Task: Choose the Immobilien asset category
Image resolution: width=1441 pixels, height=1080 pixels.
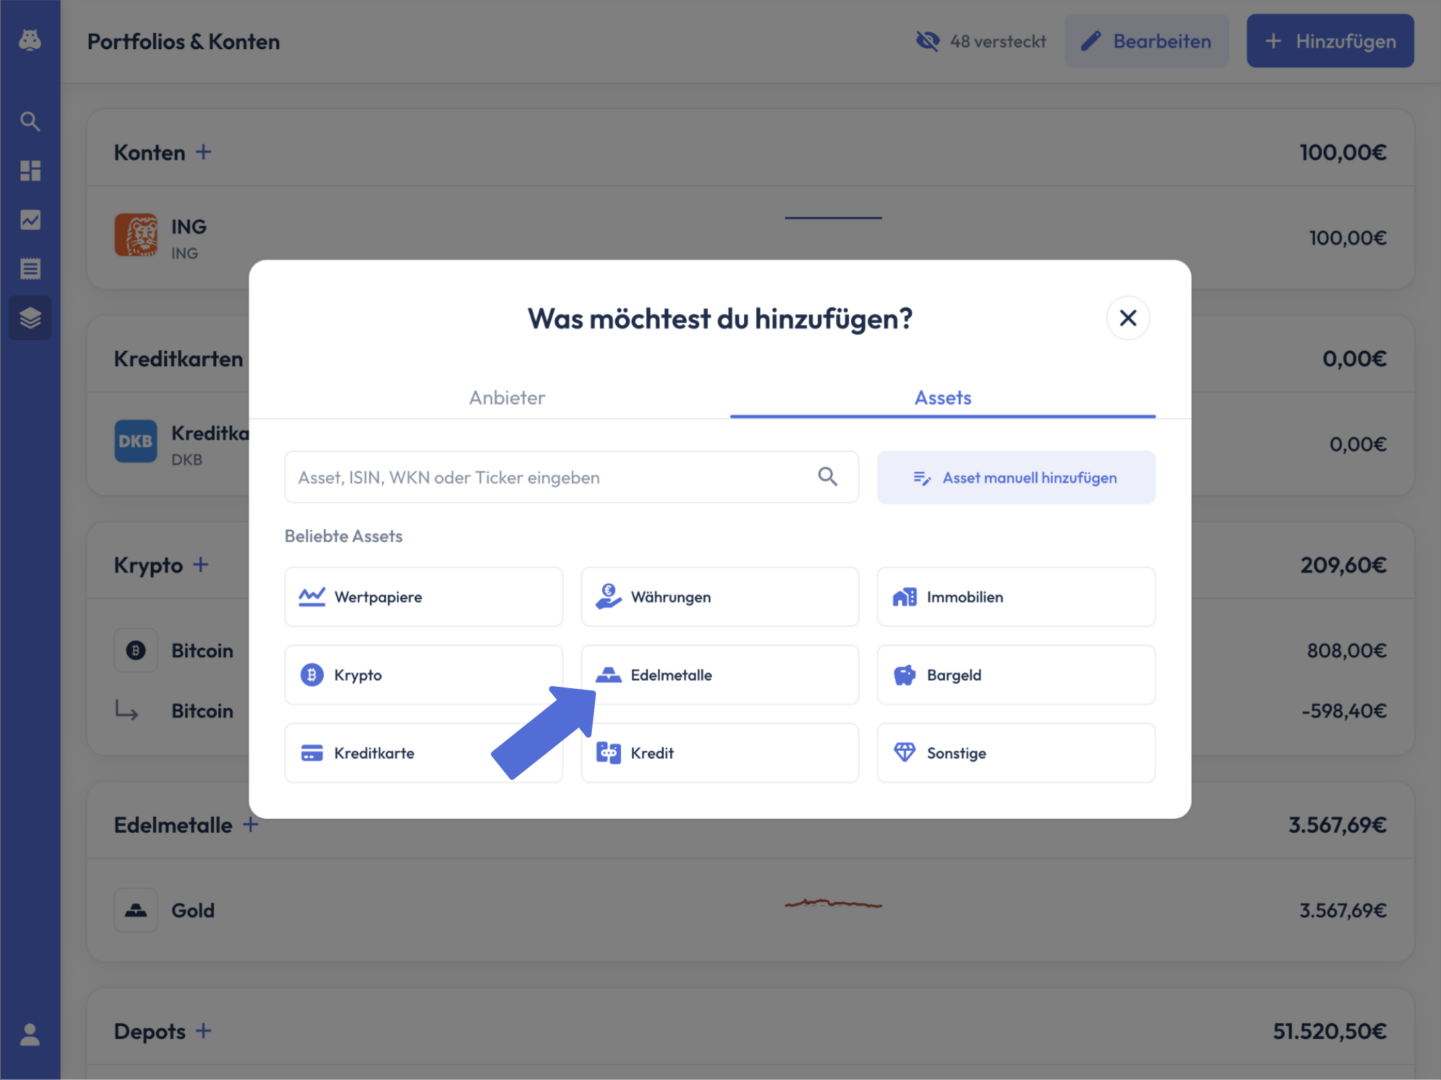Action: point(1016,597)
